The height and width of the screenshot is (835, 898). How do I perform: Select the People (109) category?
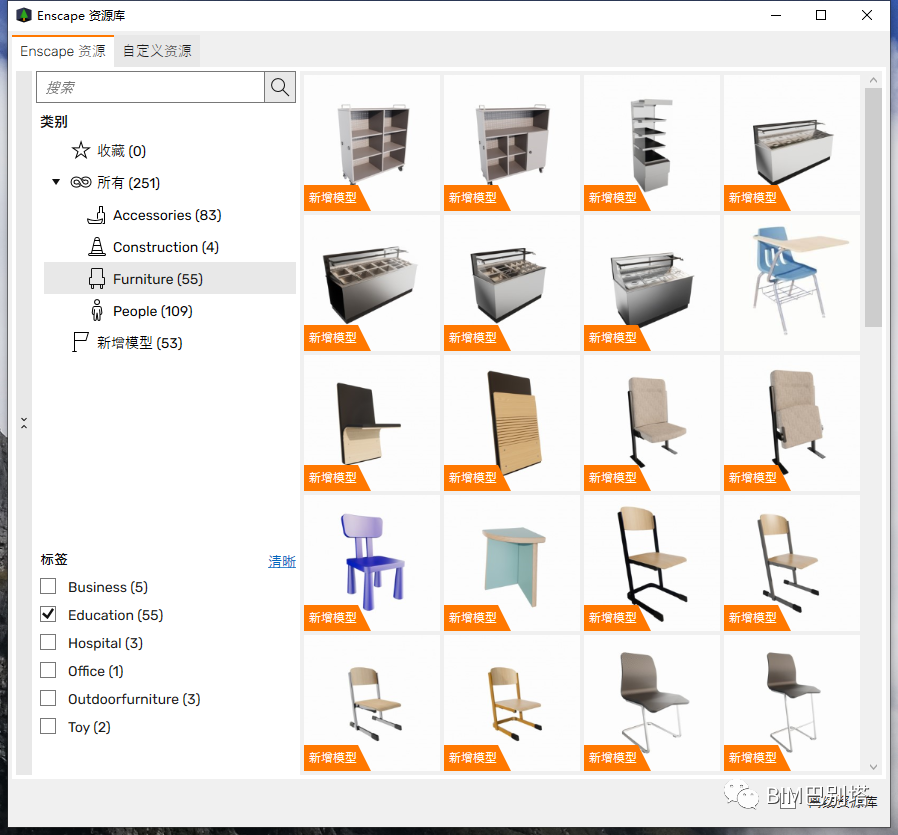click(x=170, y=311)
